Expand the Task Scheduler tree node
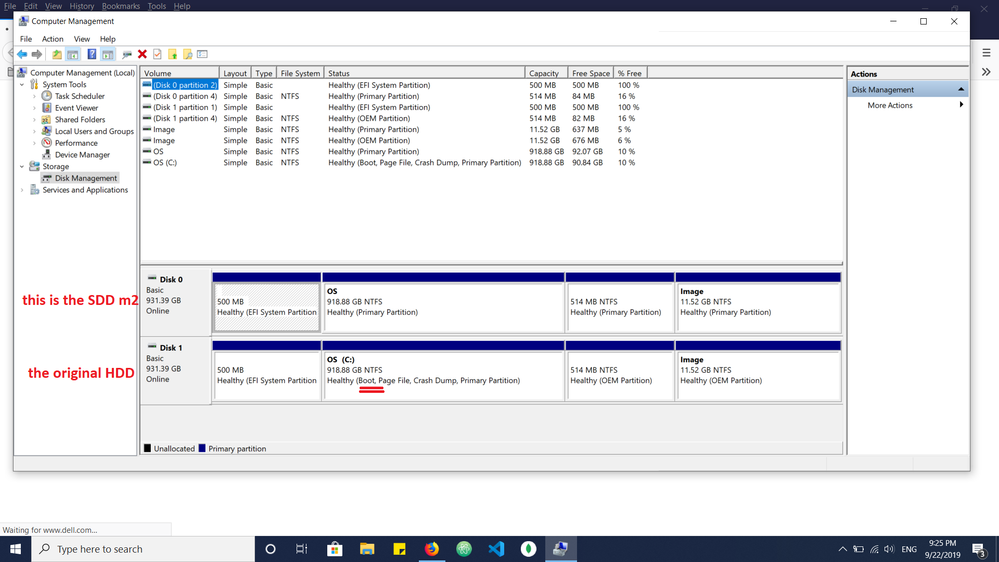This screenshot has height=562, width=999. [34, 97]
